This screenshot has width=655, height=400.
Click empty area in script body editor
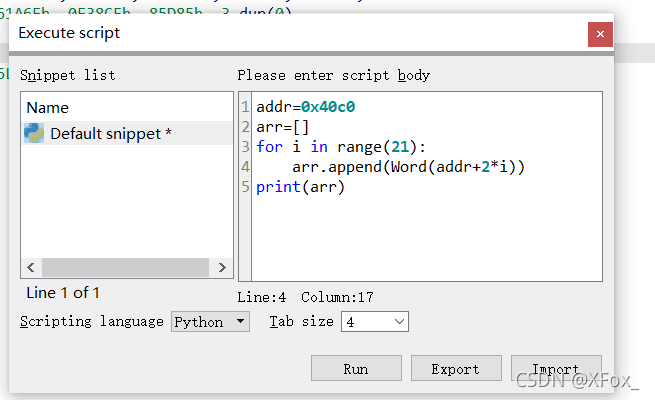pyautogui.click(x=426, y=238)
